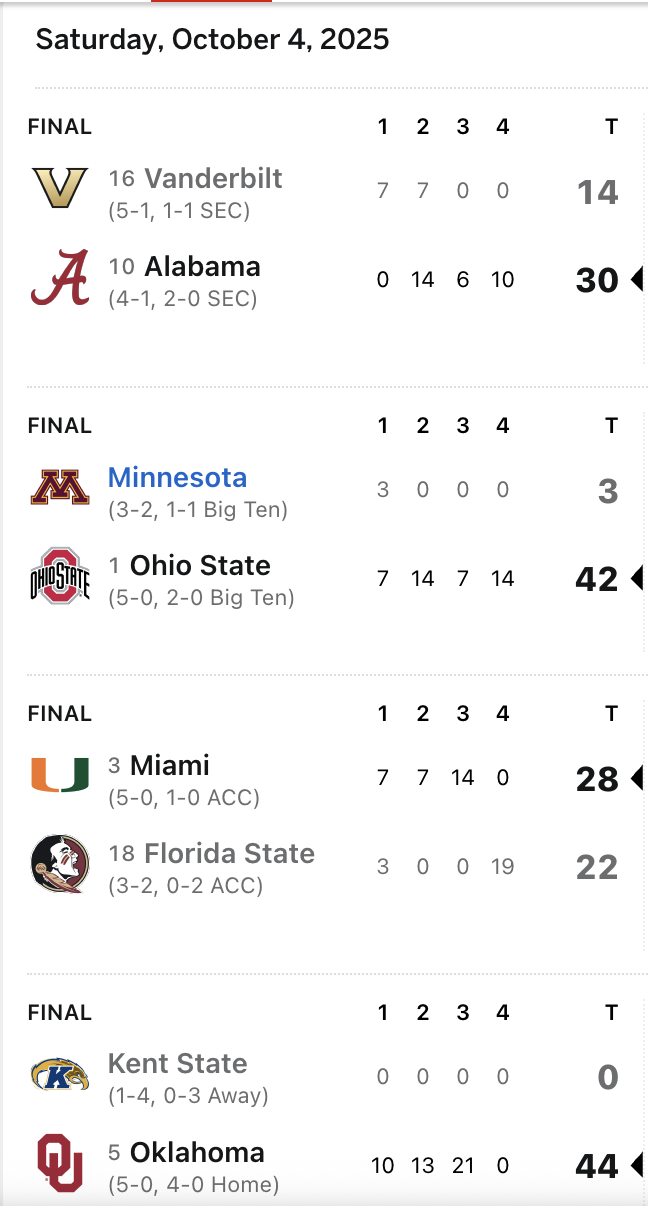
Task: Click the Oklahoma Sooners logo
Action: pos(60,1163)
